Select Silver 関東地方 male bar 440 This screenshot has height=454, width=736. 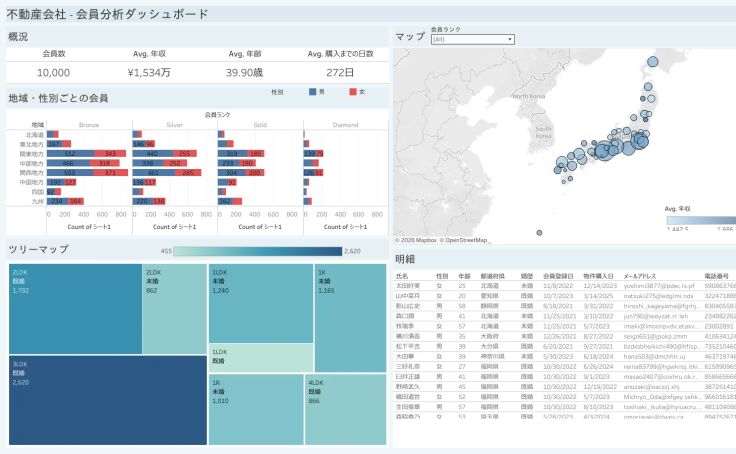point(153,154)
